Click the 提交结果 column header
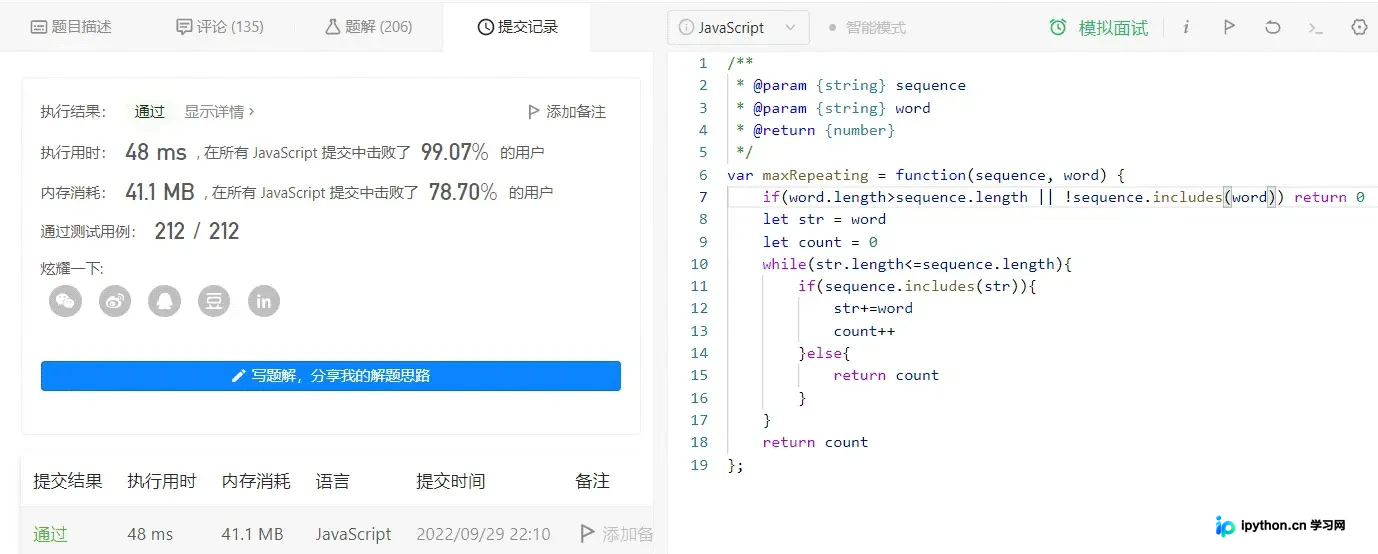1378x554 pixels. 68,481
